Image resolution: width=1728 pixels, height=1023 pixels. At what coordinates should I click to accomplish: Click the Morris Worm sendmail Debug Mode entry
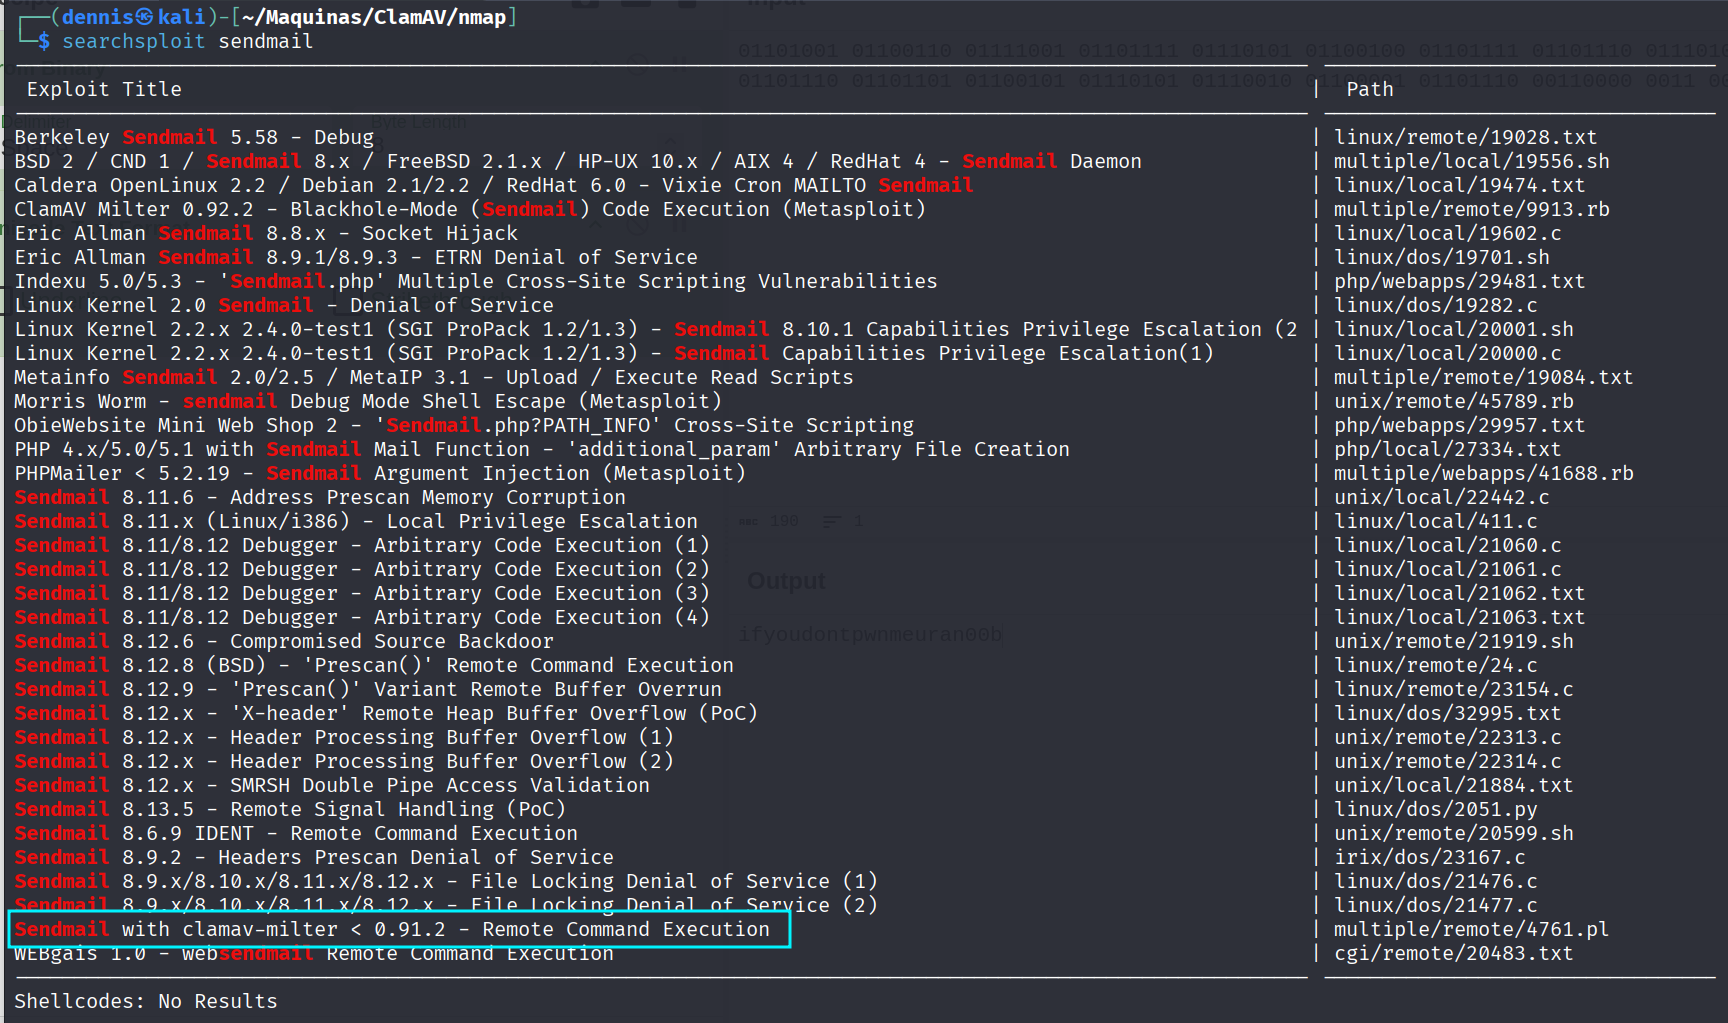tap(367, 401)
